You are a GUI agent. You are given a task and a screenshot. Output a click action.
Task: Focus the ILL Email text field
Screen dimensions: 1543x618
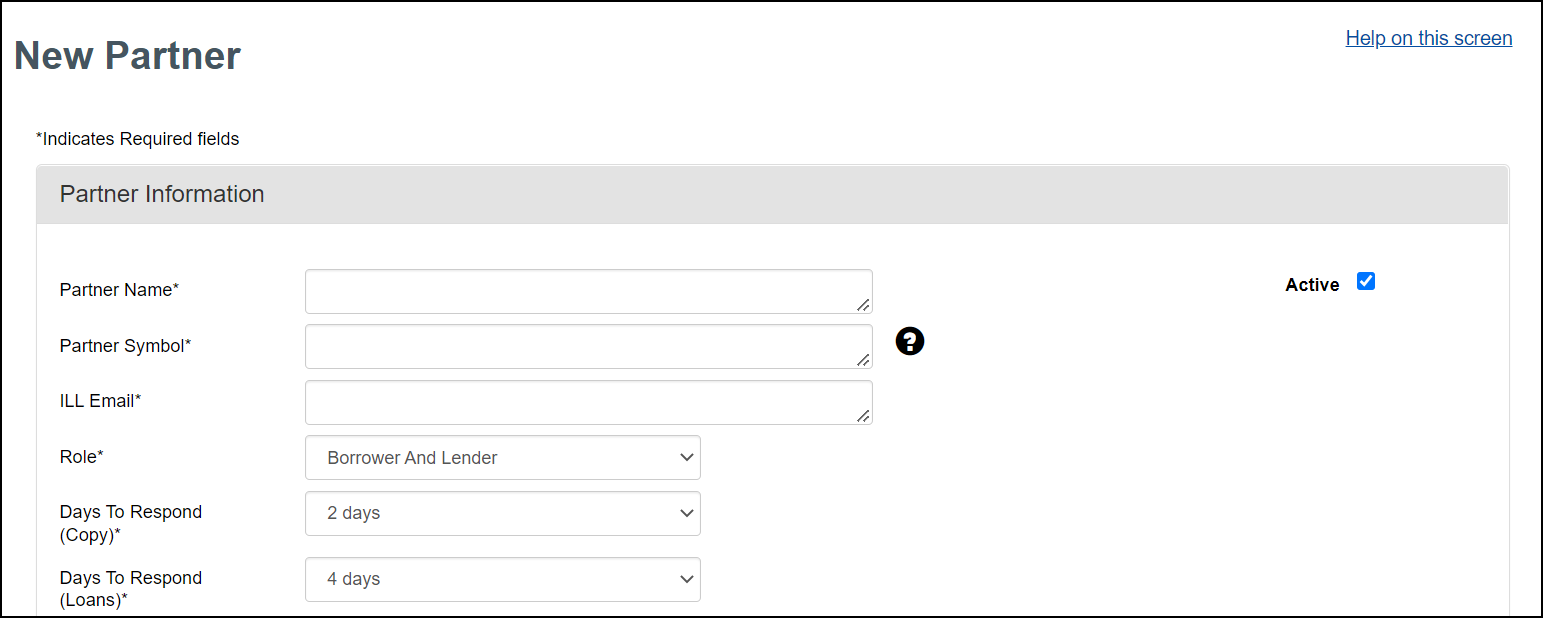(x=589, y=402)
